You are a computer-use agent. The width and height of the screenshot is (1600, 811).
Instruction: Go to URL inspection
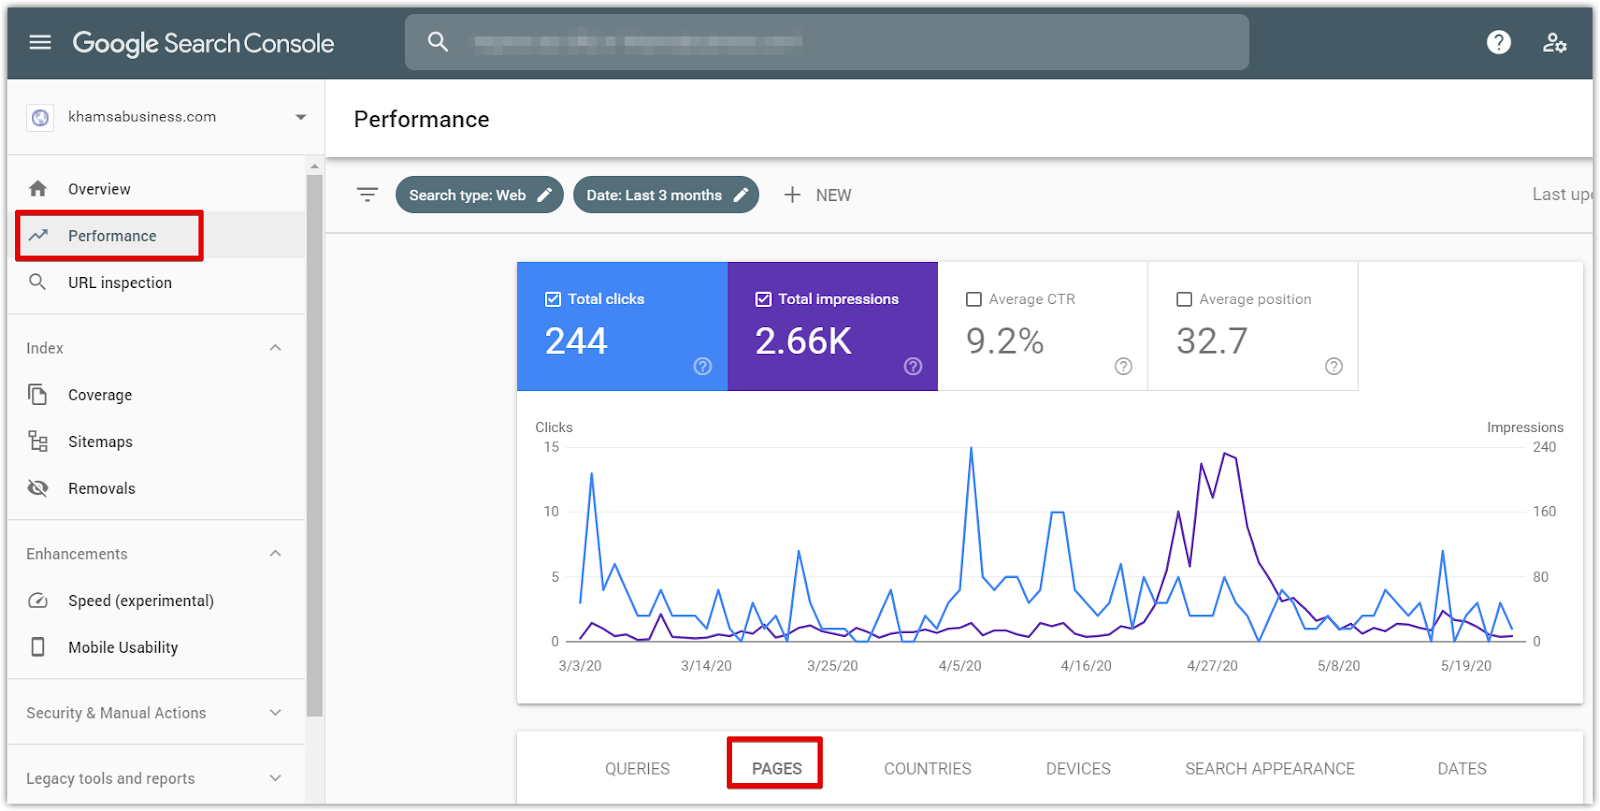pyautogui.click(x=120, y=283)
